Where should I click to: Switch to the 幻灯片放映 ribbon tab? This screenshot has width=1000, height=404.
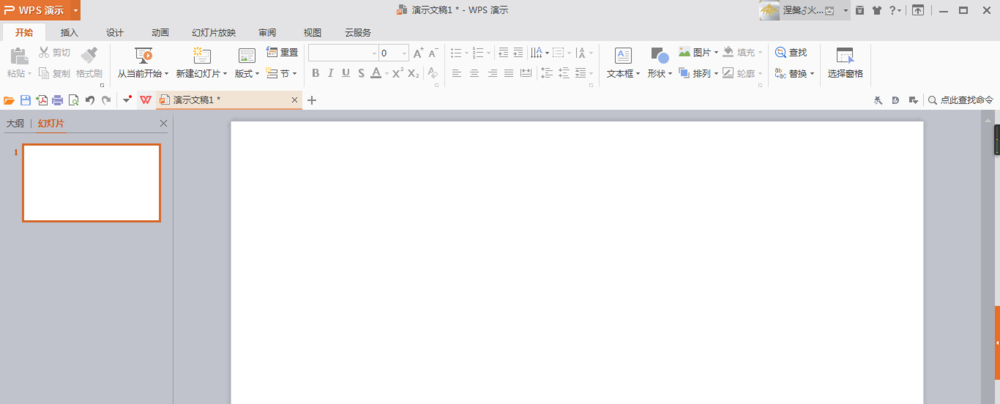[214, 33]
